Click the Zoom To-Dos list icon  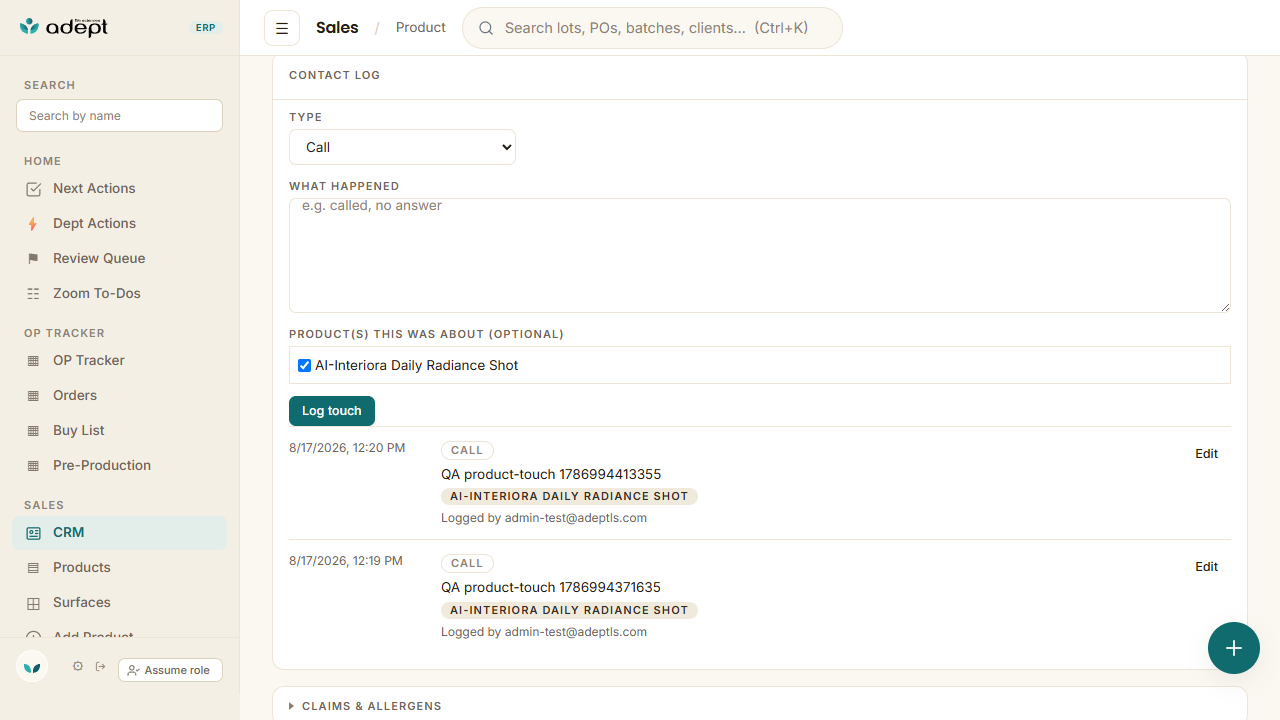33,294
